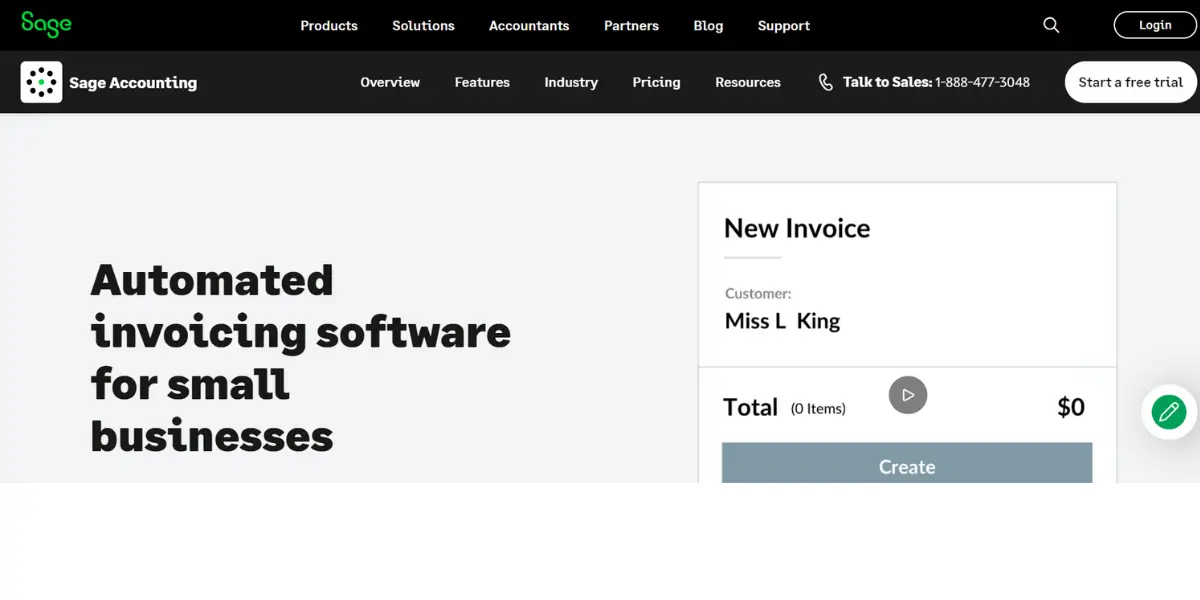The height and width of the screenshot is (600, 1200).
Task: Open the green pencil feedback widget
Action: pyautogui.click(x=1169, y=412)
